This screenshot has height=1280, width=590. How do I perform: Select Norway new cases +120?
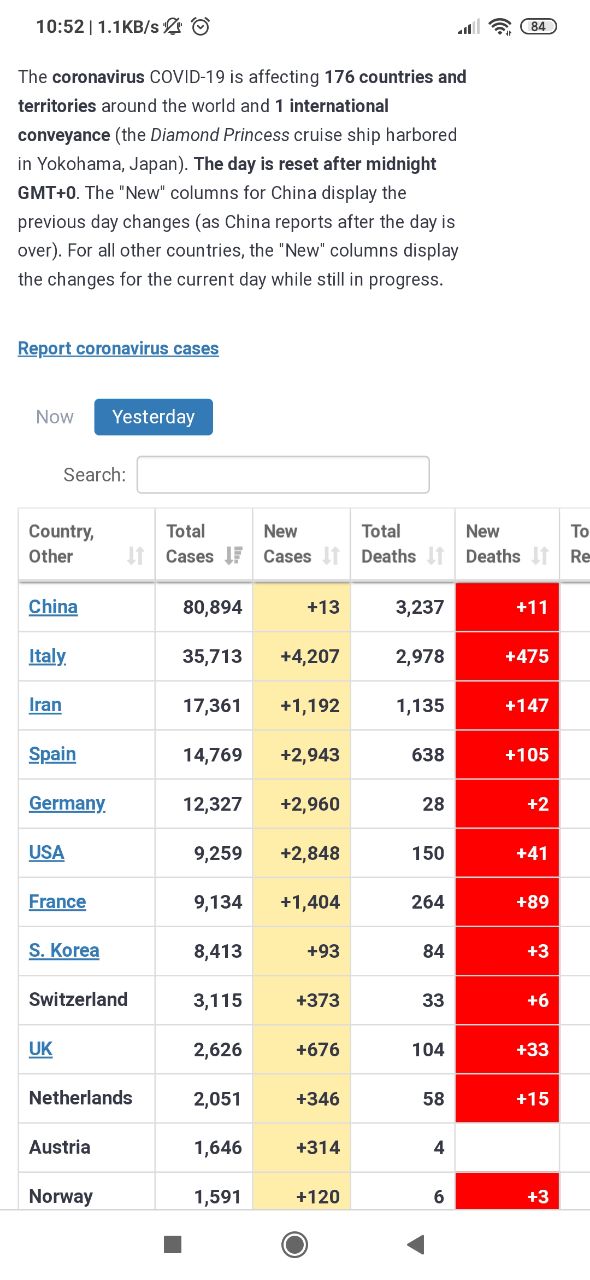(x=318, y=1196)
